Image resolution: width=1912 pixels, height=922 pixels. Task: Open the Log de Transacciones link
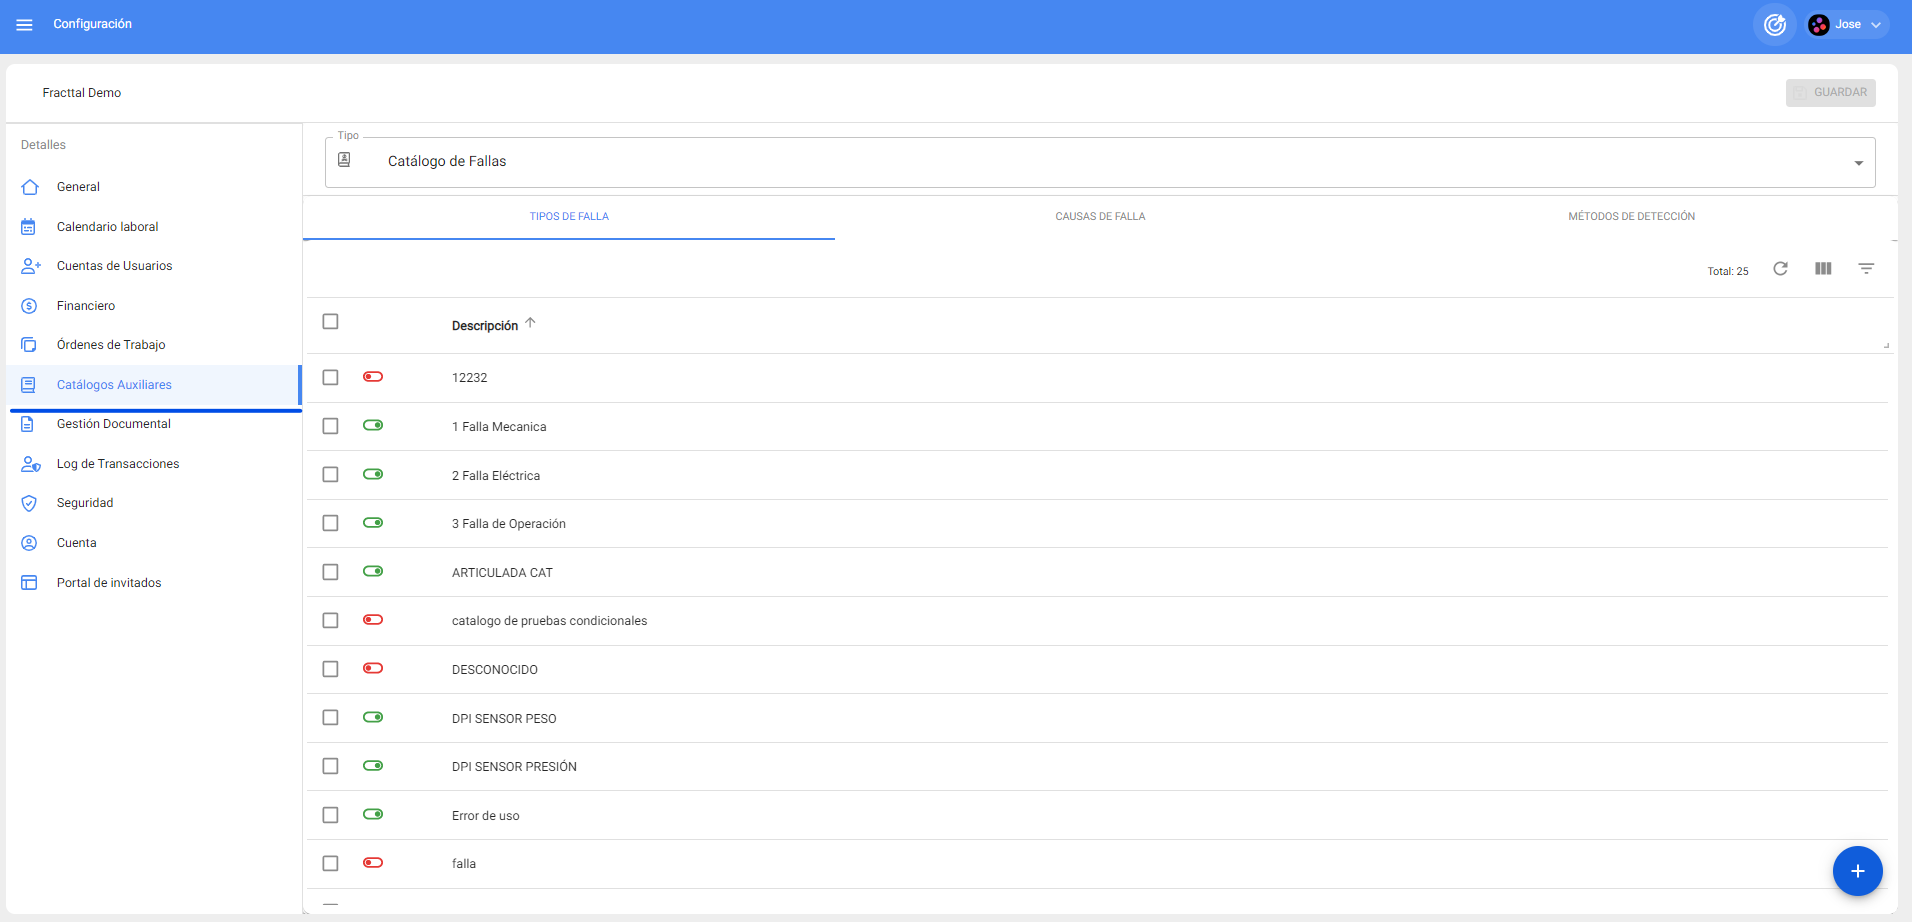pyautogui.click(x=118, y=464)
